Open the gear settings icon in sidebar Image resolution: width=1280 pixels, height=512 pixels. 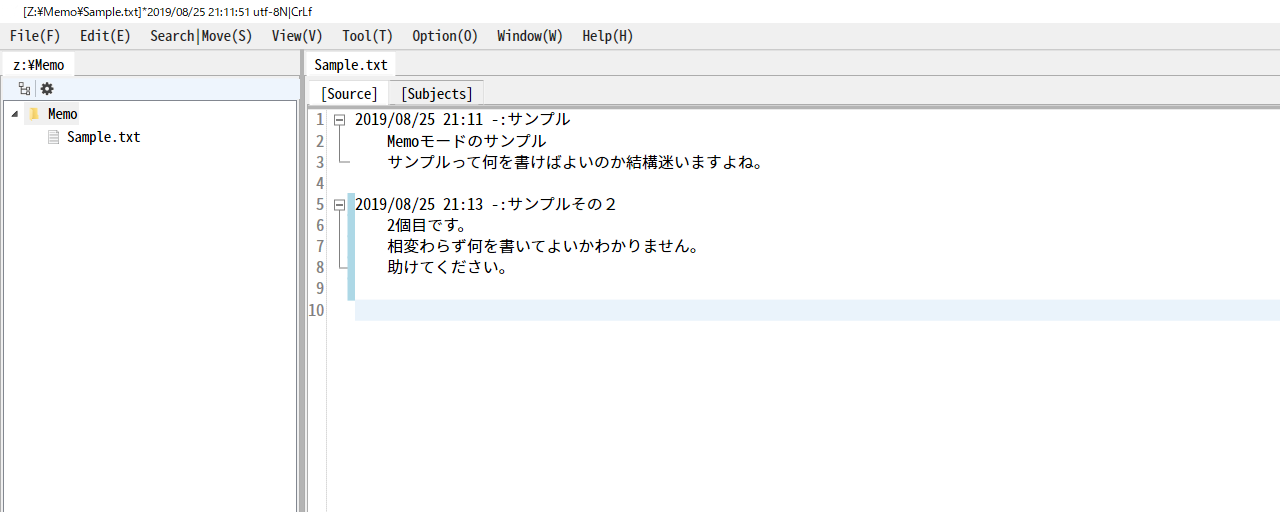click(47, 89)
